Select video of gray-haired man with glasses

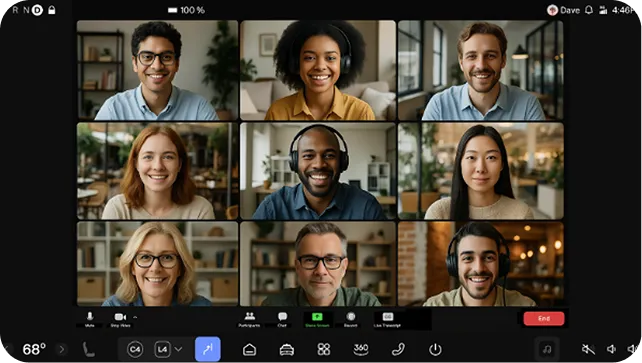coord(318,264)
